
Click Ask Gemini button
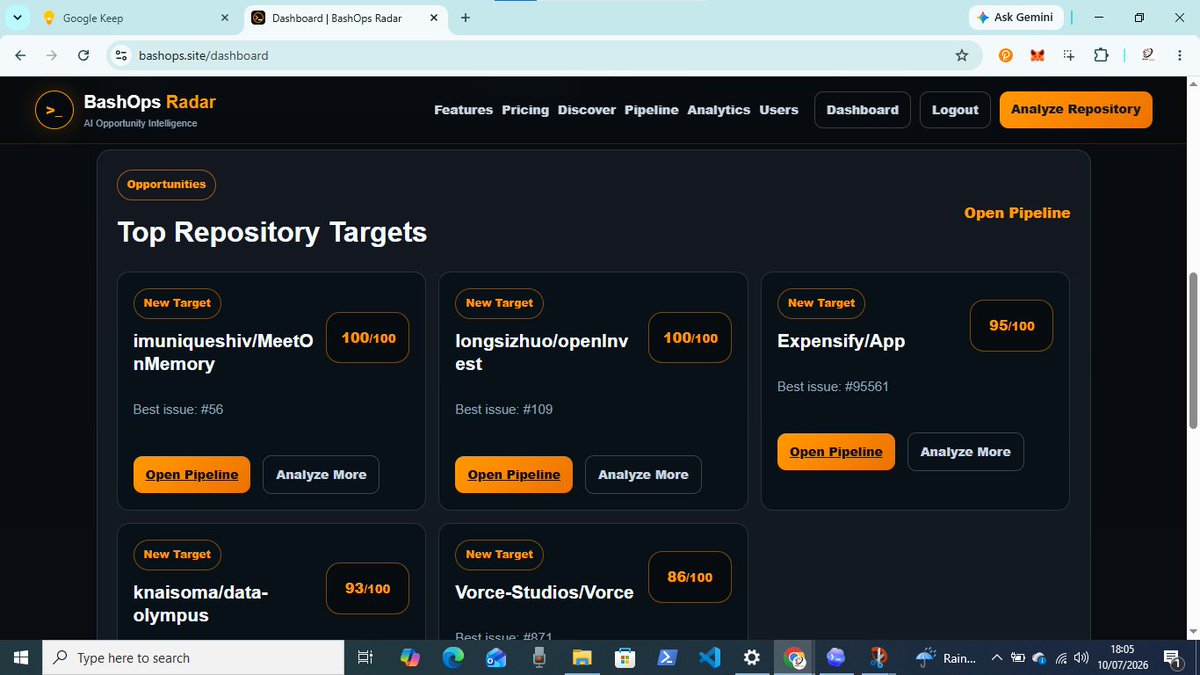(x=1015, y=17)
